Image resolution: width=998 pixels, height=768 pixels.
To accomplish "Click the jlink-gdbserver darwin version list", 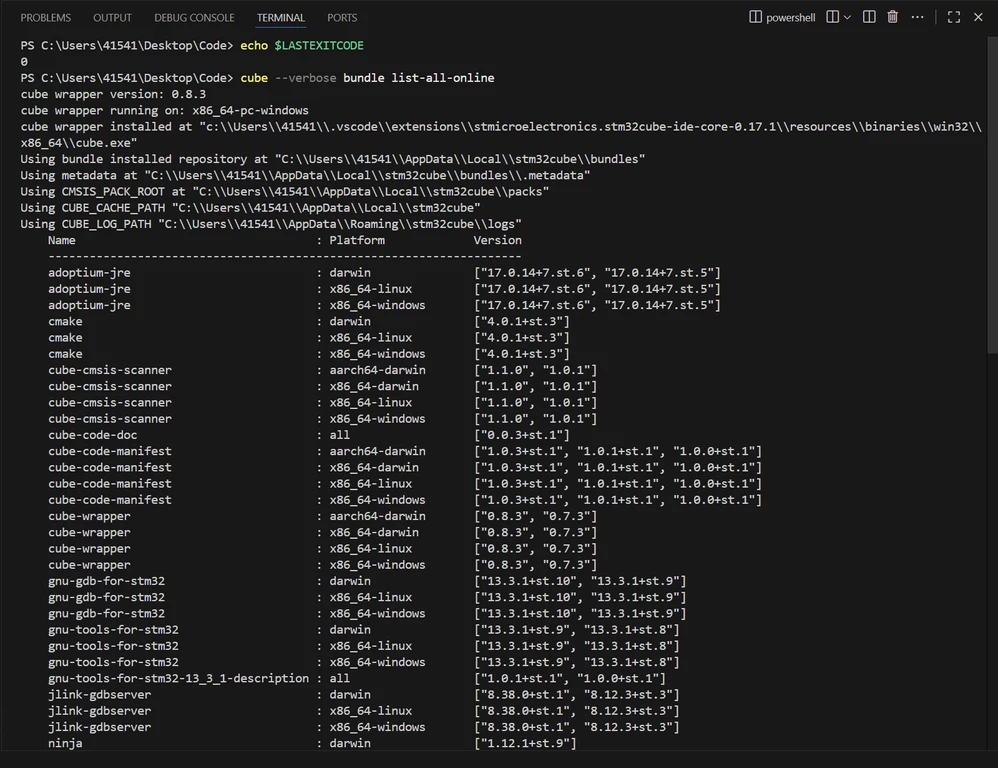I will [x=577, y=694].
